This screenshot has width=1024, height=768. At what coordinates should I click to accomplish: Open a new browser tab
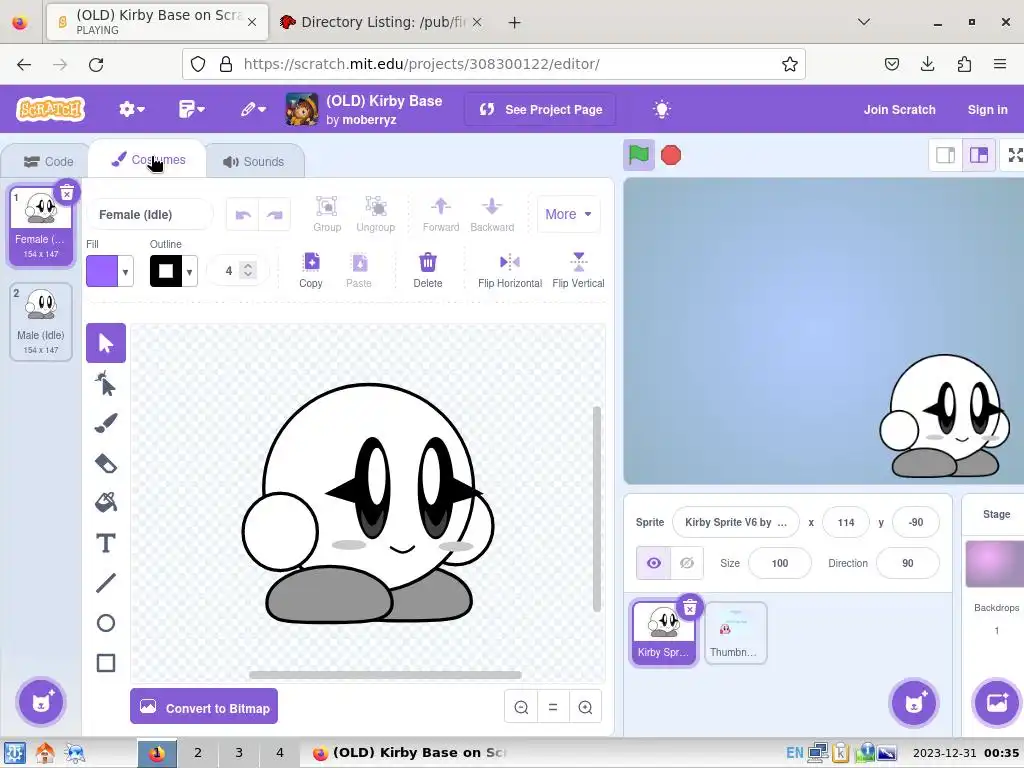click(515, 23)
